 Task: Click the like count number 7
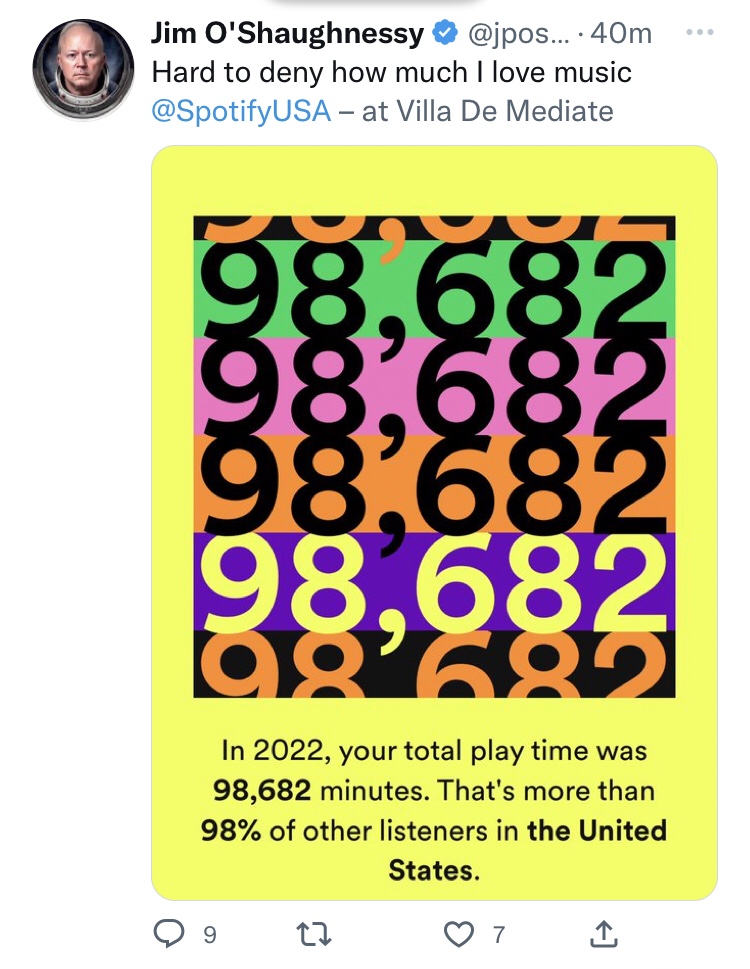coord(499,935)
